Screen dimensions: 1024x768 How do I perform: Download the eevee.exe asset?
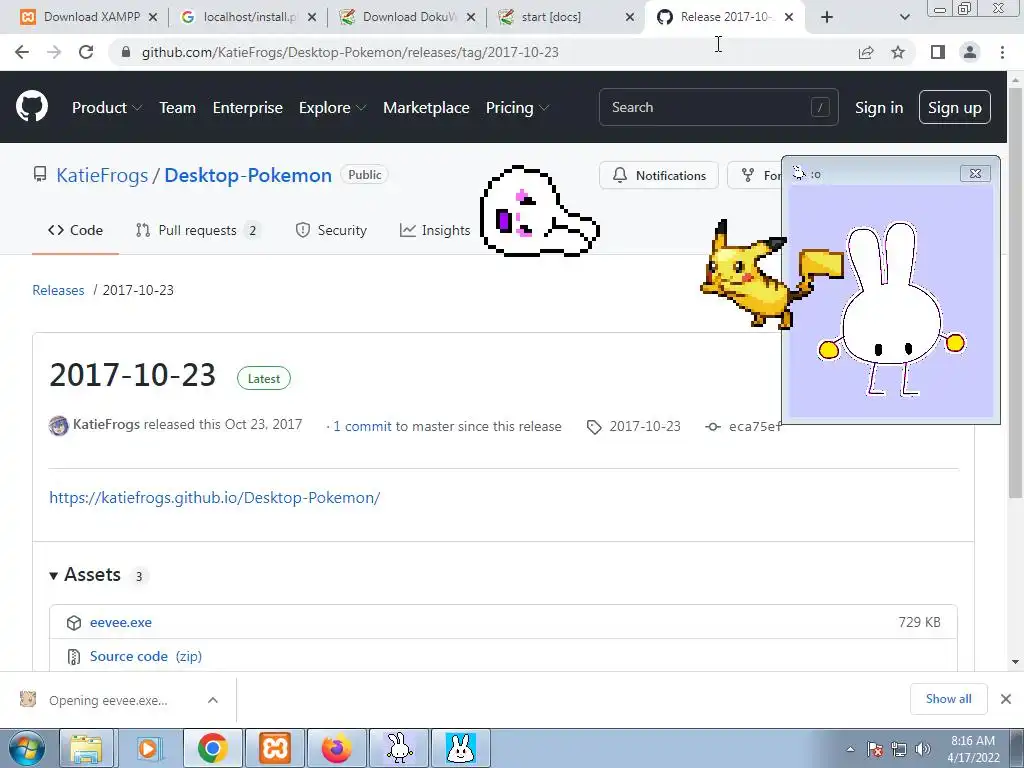[121, 622]
